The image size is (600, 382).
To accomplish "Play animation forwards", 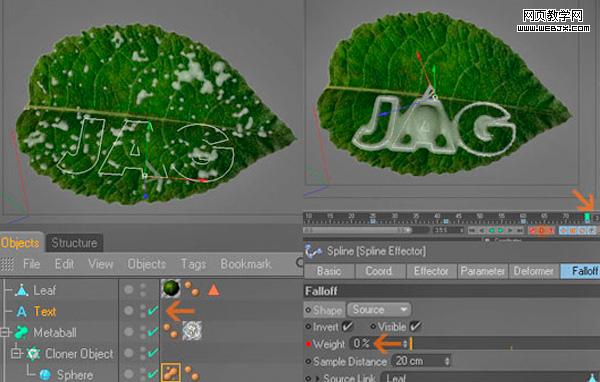I will pyautogui.click(x=500, y=230).
